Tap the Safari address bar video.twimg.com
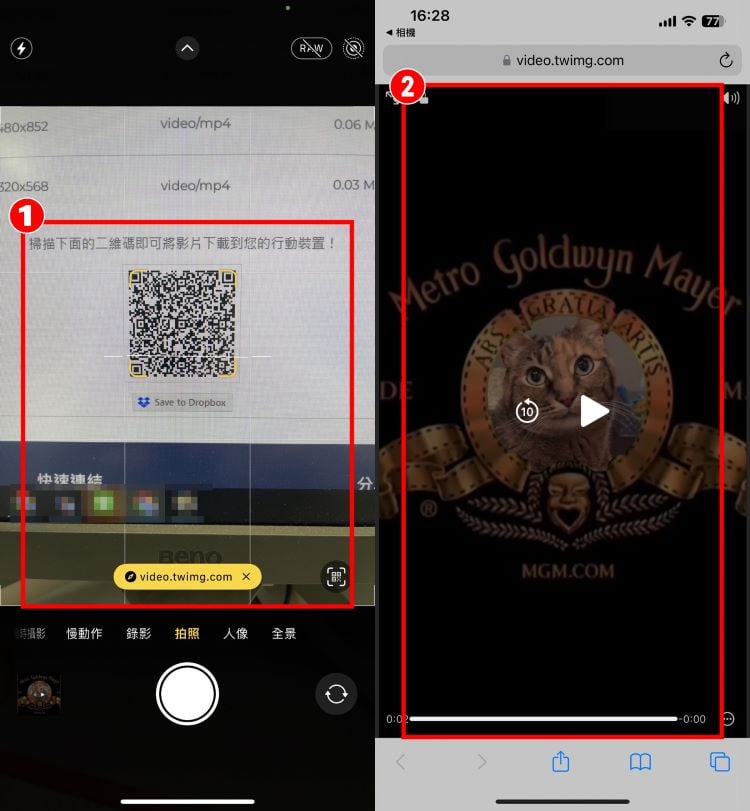This screenshot has width=750, height=811. (x=562, y=61)
